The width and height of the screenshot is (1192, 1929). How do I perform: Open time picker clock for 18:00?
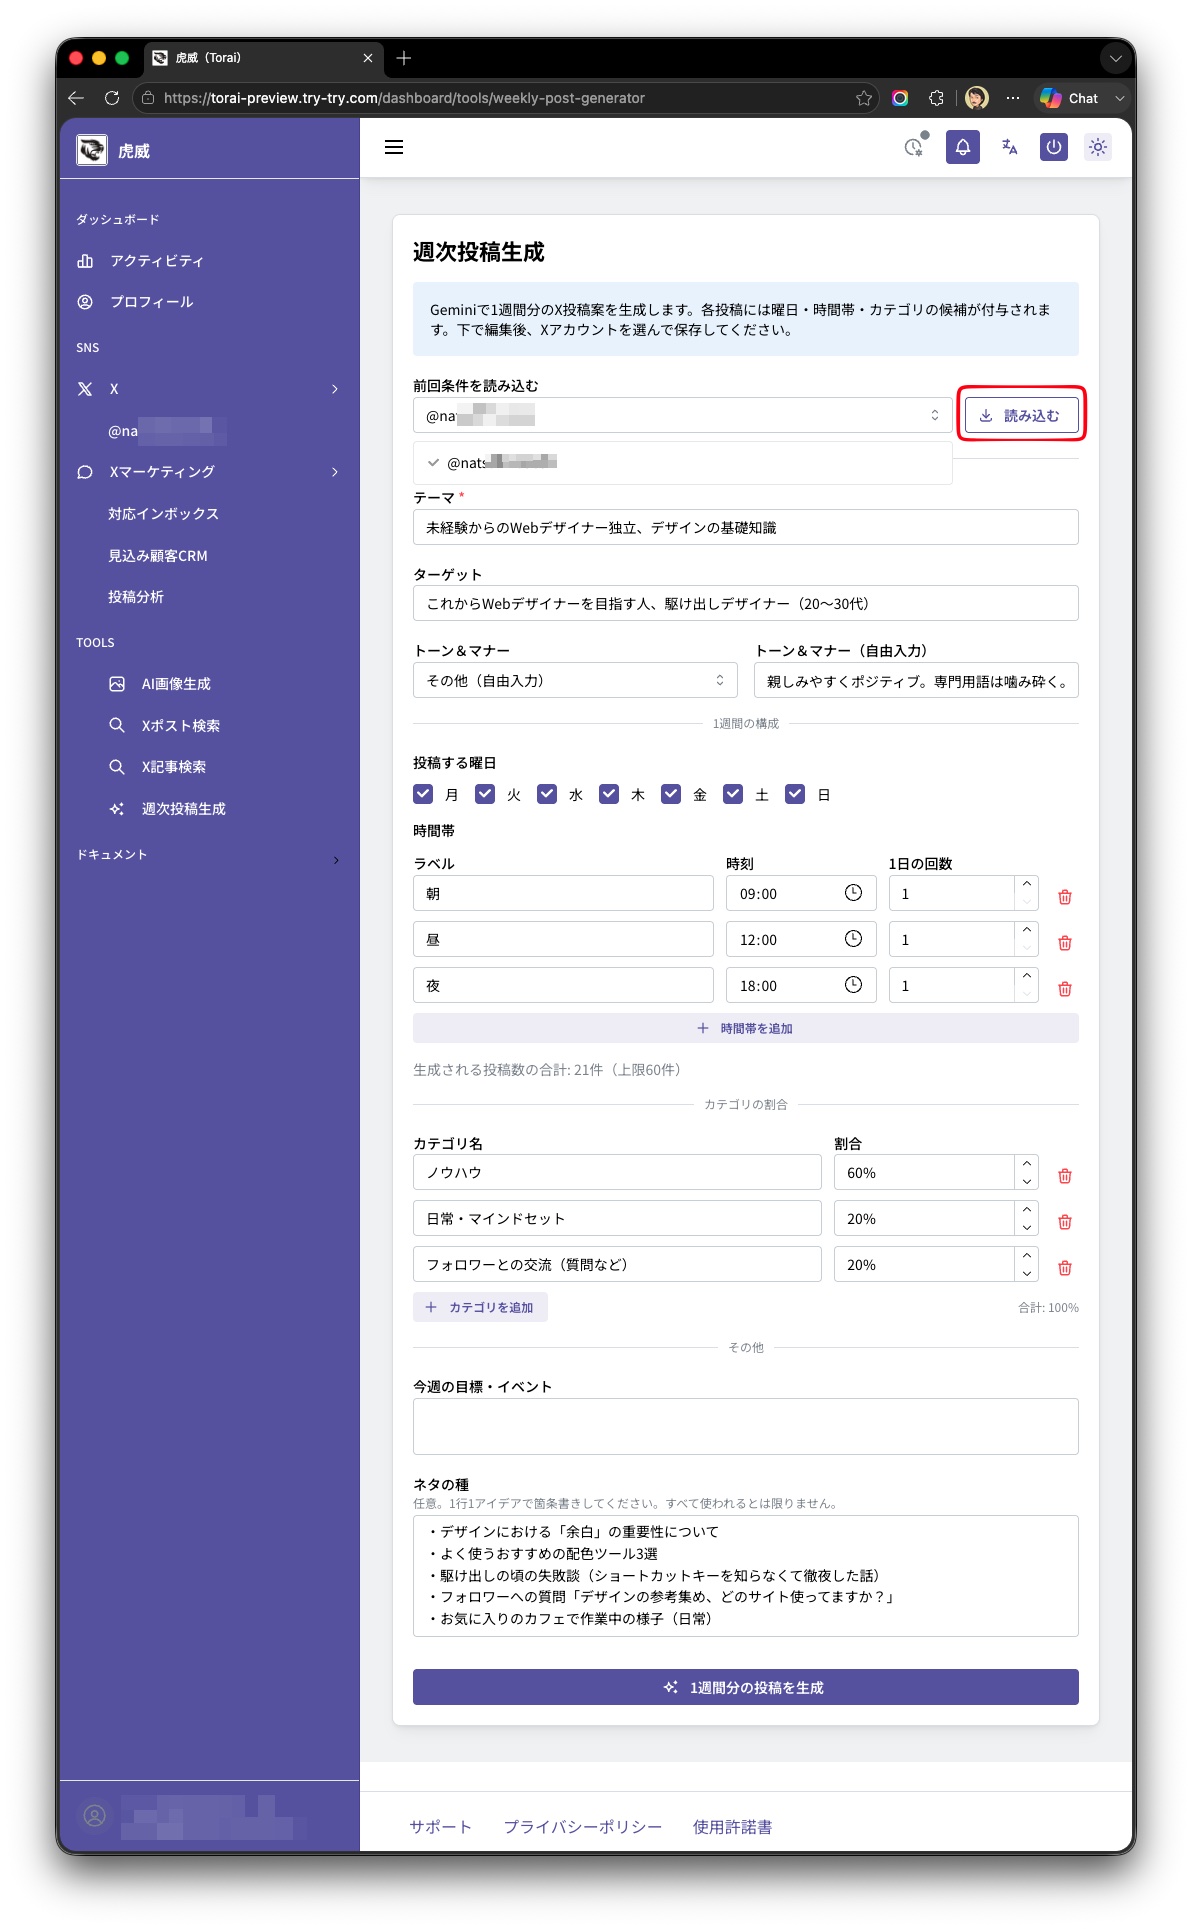[x=853, y=985]
